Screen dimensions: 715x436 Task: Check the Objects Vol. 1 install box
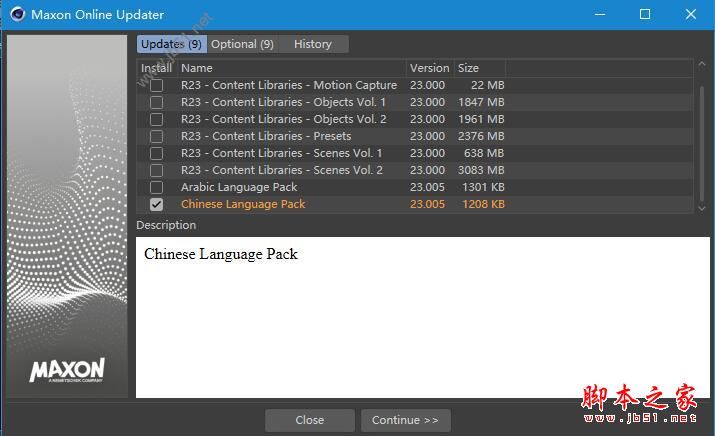pyautogui.click(x=156, y=103)
